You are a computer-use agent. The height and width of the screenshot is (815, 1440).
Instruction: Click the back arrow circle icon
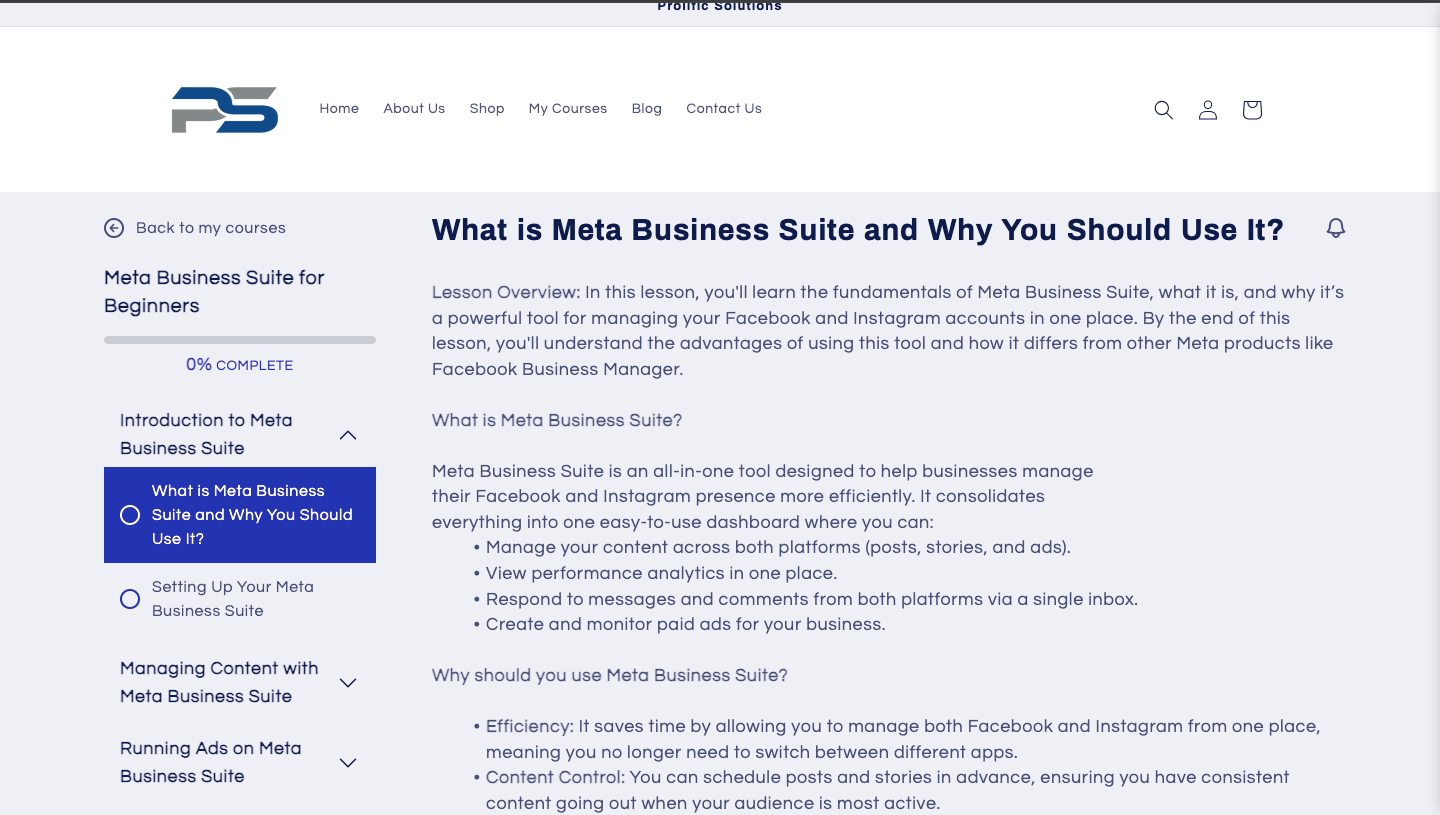pyautogui.click(x=114, y=228)
